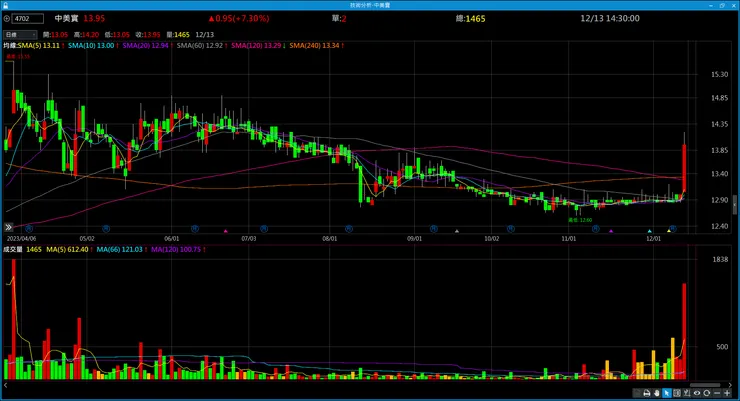Image resolution: width=740 pixels, height=401 pixels.
Task: Click the white triangle marker after 09/01
Action: (x=456, y=231)
